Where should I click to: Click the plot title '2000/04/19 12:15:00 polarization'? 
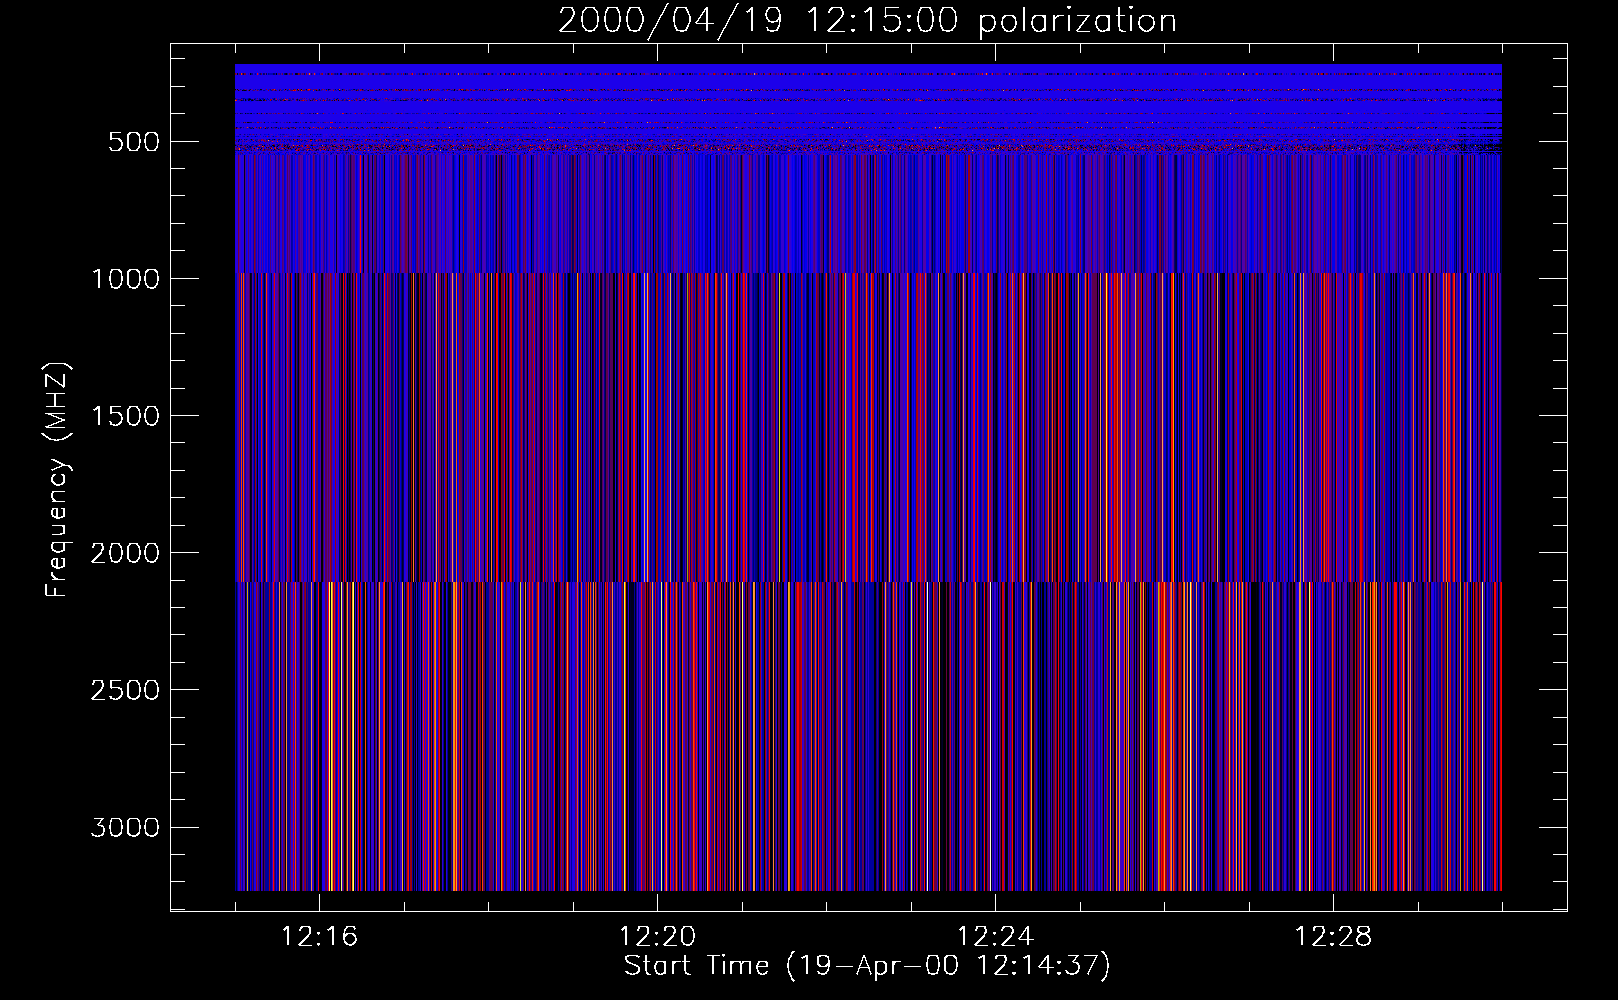click(x=867, y=21)
